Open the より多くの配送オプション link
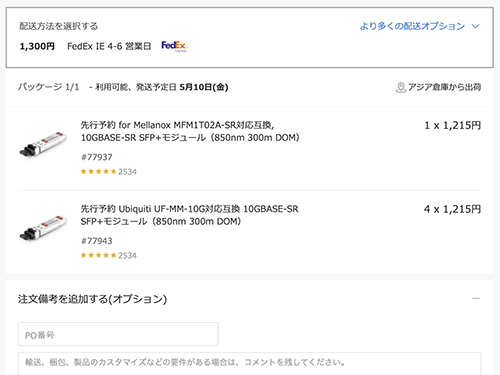Image resolution: width=500 pixels, height=375 pixels. coord(412,26)
